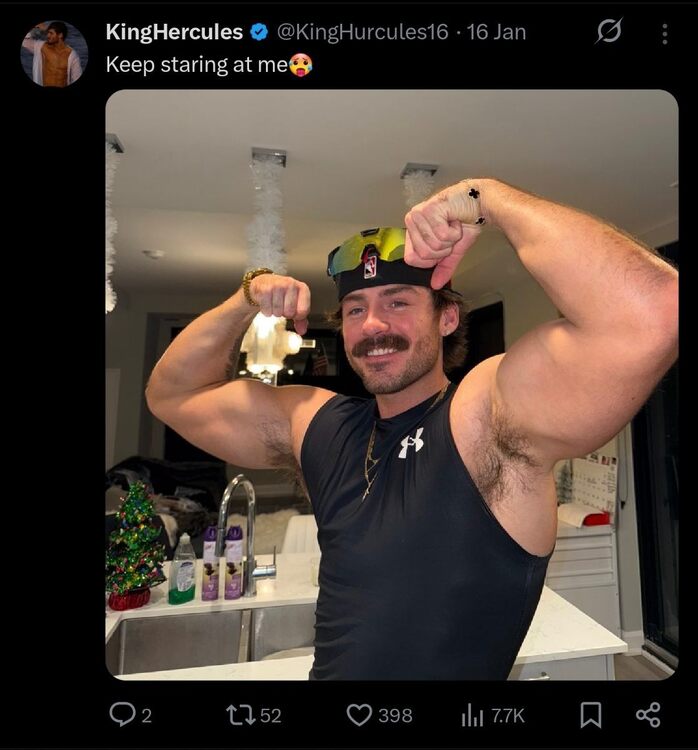
Task: Open the attached flexing photo
Action: point(392,385)
